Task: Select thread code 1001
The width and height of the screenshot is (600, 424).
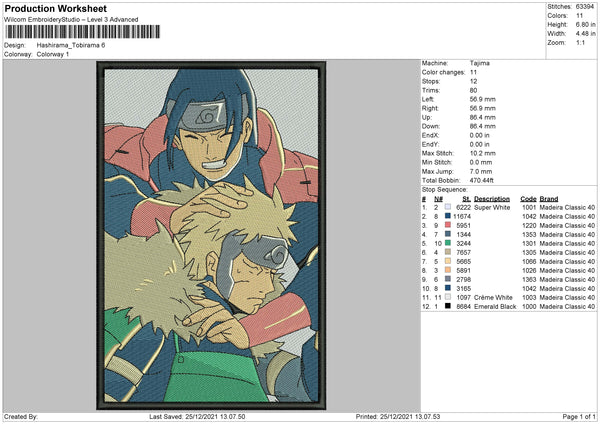Action: click(529, 207)
